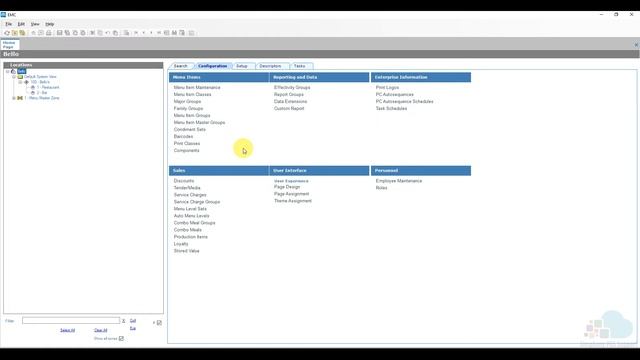640x360 pixels.
Task: Click the Save floppy-disk icon in the toolbar
Action: coord(60,33)
